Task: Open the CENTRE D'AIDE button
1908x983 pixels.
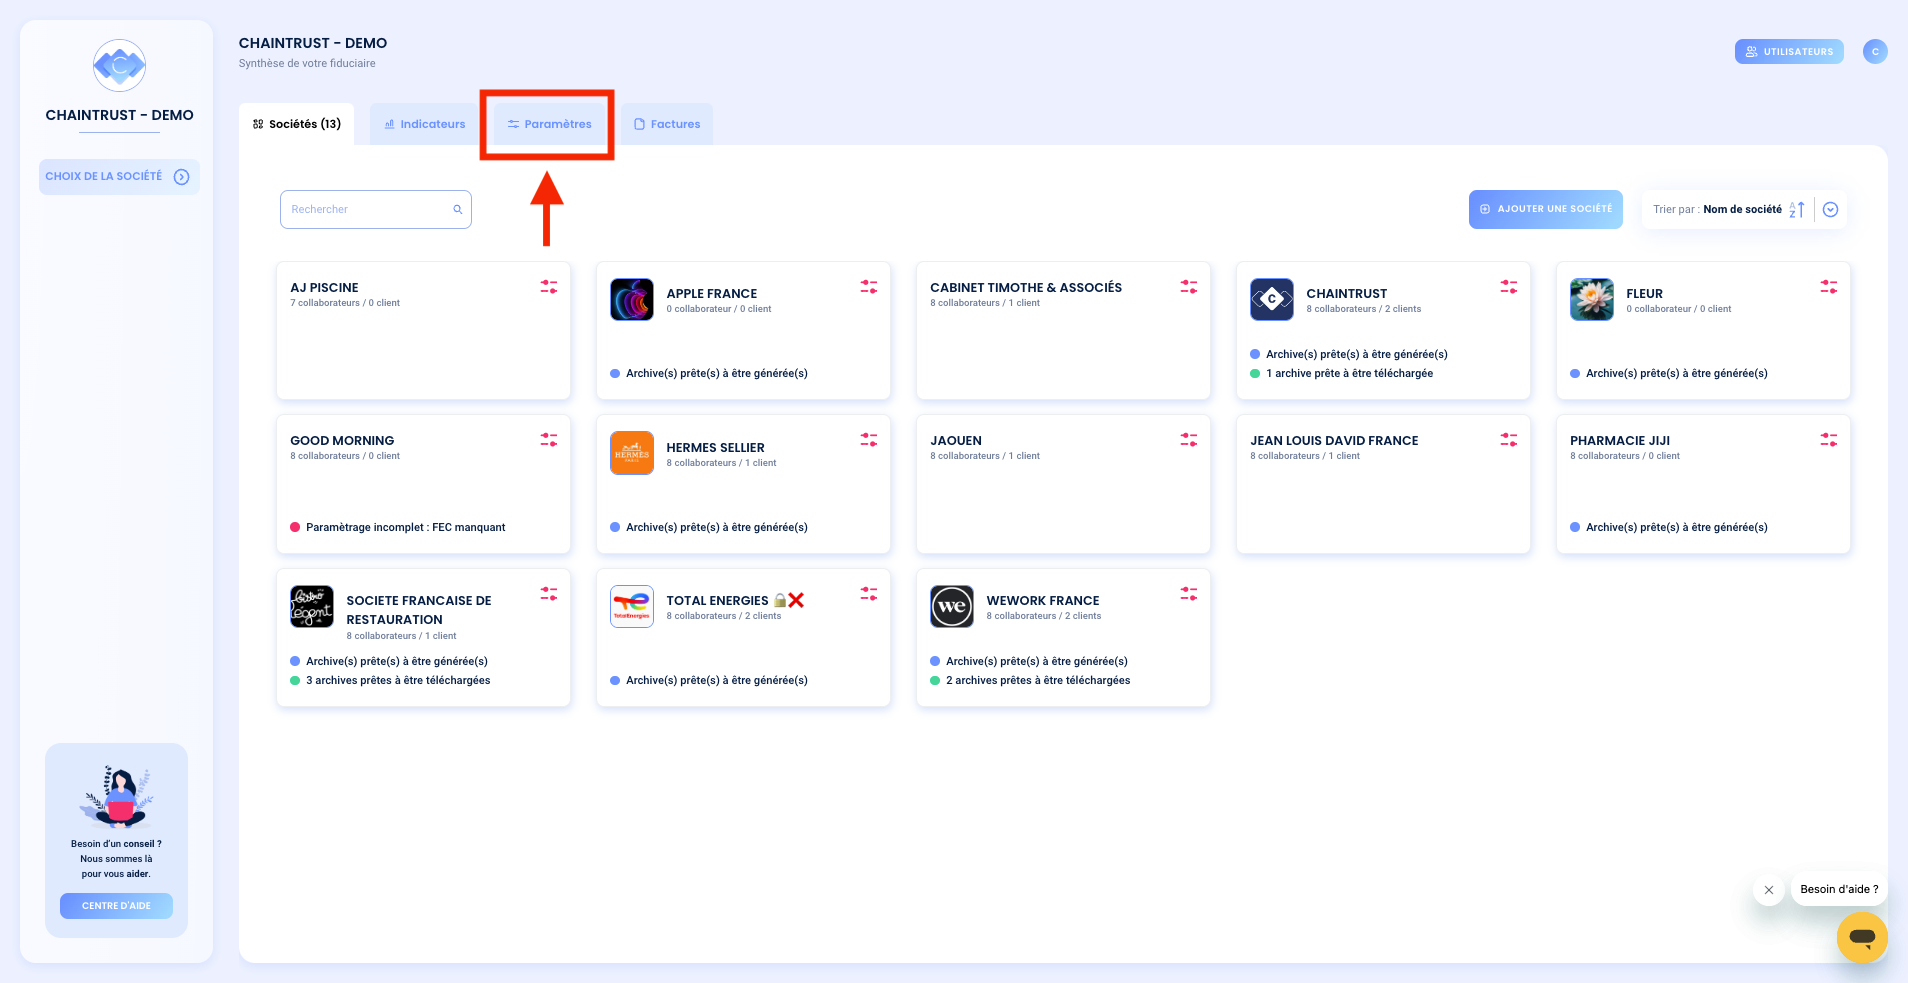Action: (x=116, y=906)
